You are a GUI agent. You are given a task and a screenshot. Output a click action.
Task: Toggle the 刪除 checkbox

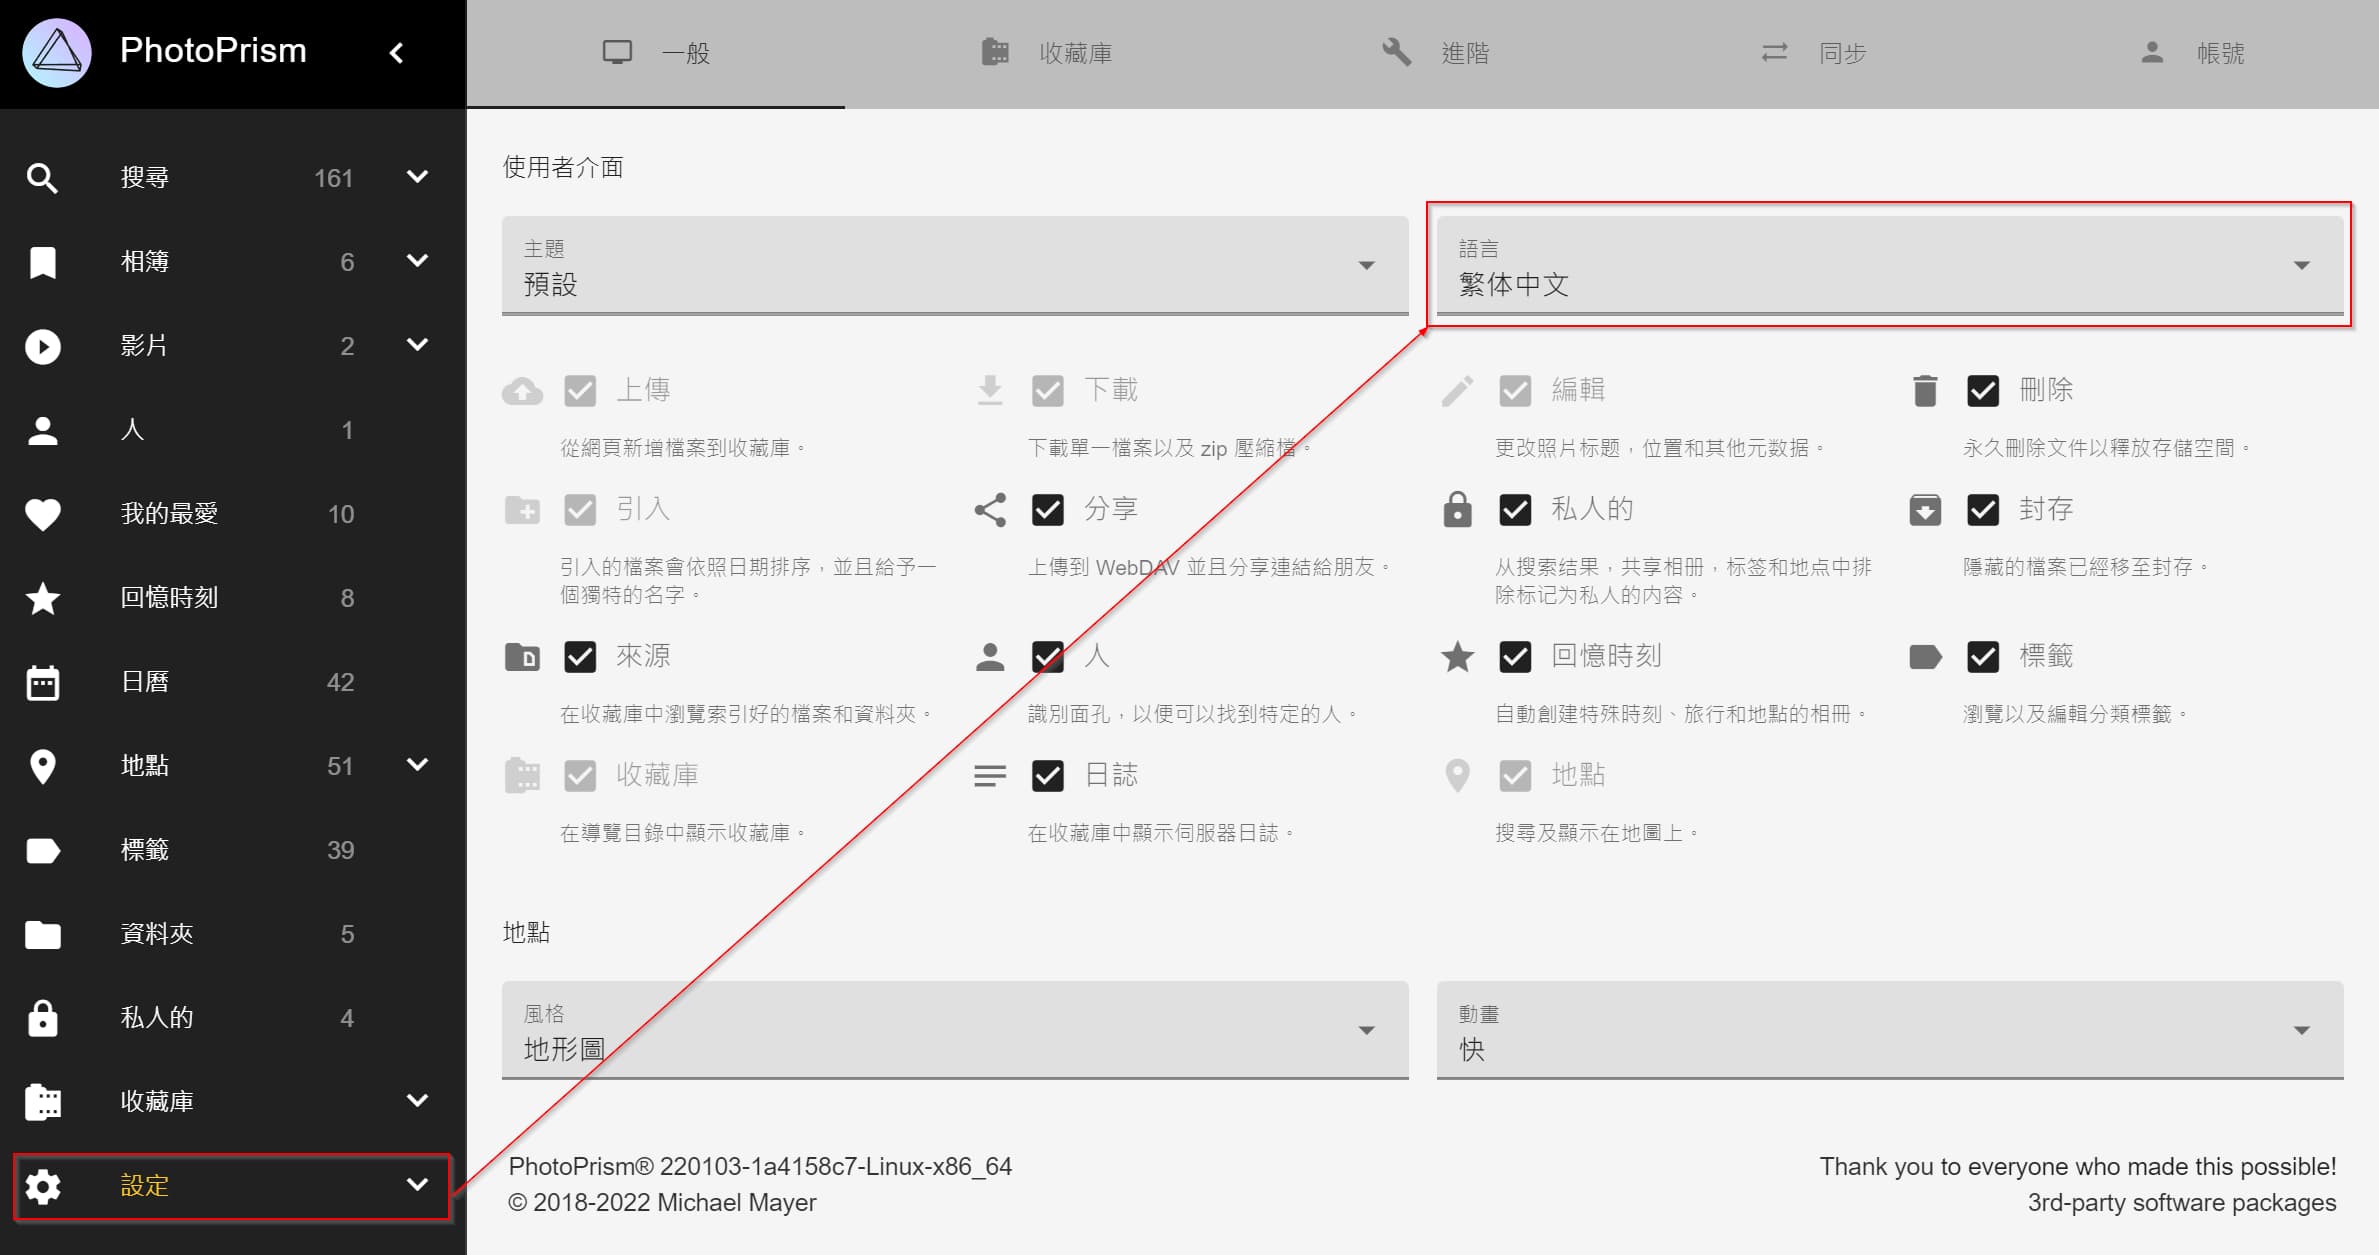pyautogui.click(x=1983, y=390)
